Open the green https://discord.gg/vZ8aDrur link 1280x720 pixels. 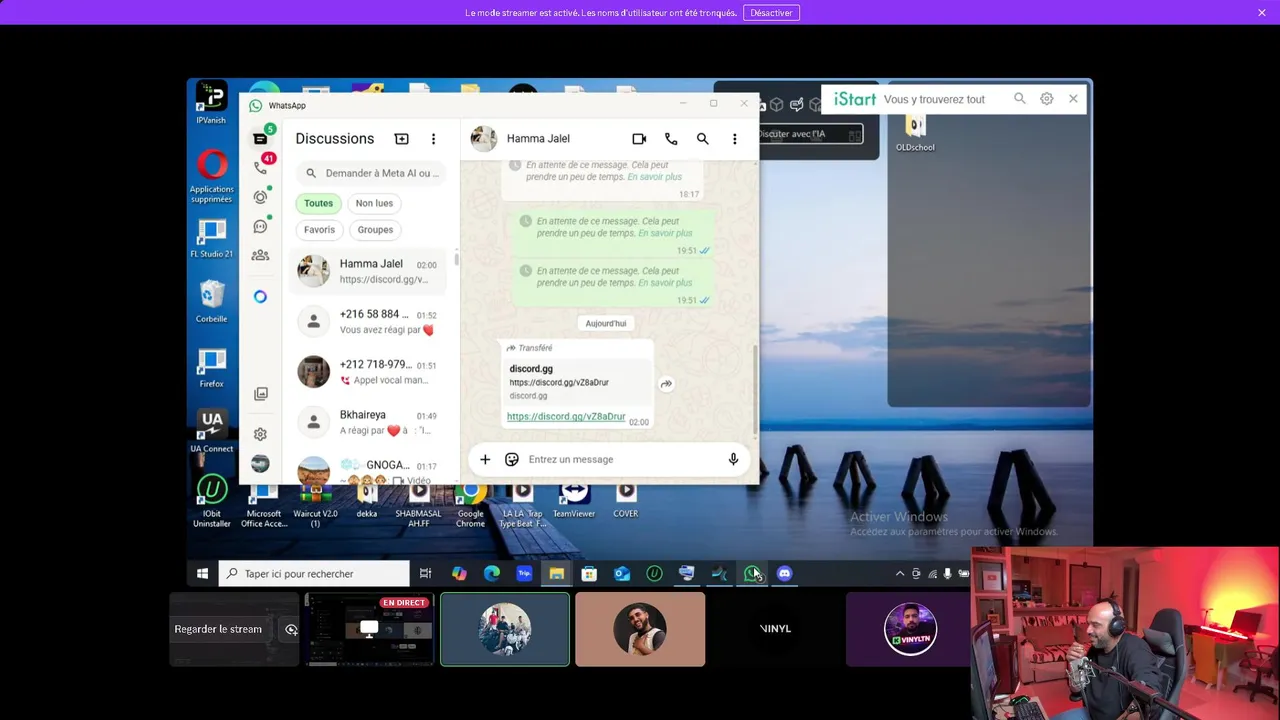pyautogui.click(x=566, y=416)
